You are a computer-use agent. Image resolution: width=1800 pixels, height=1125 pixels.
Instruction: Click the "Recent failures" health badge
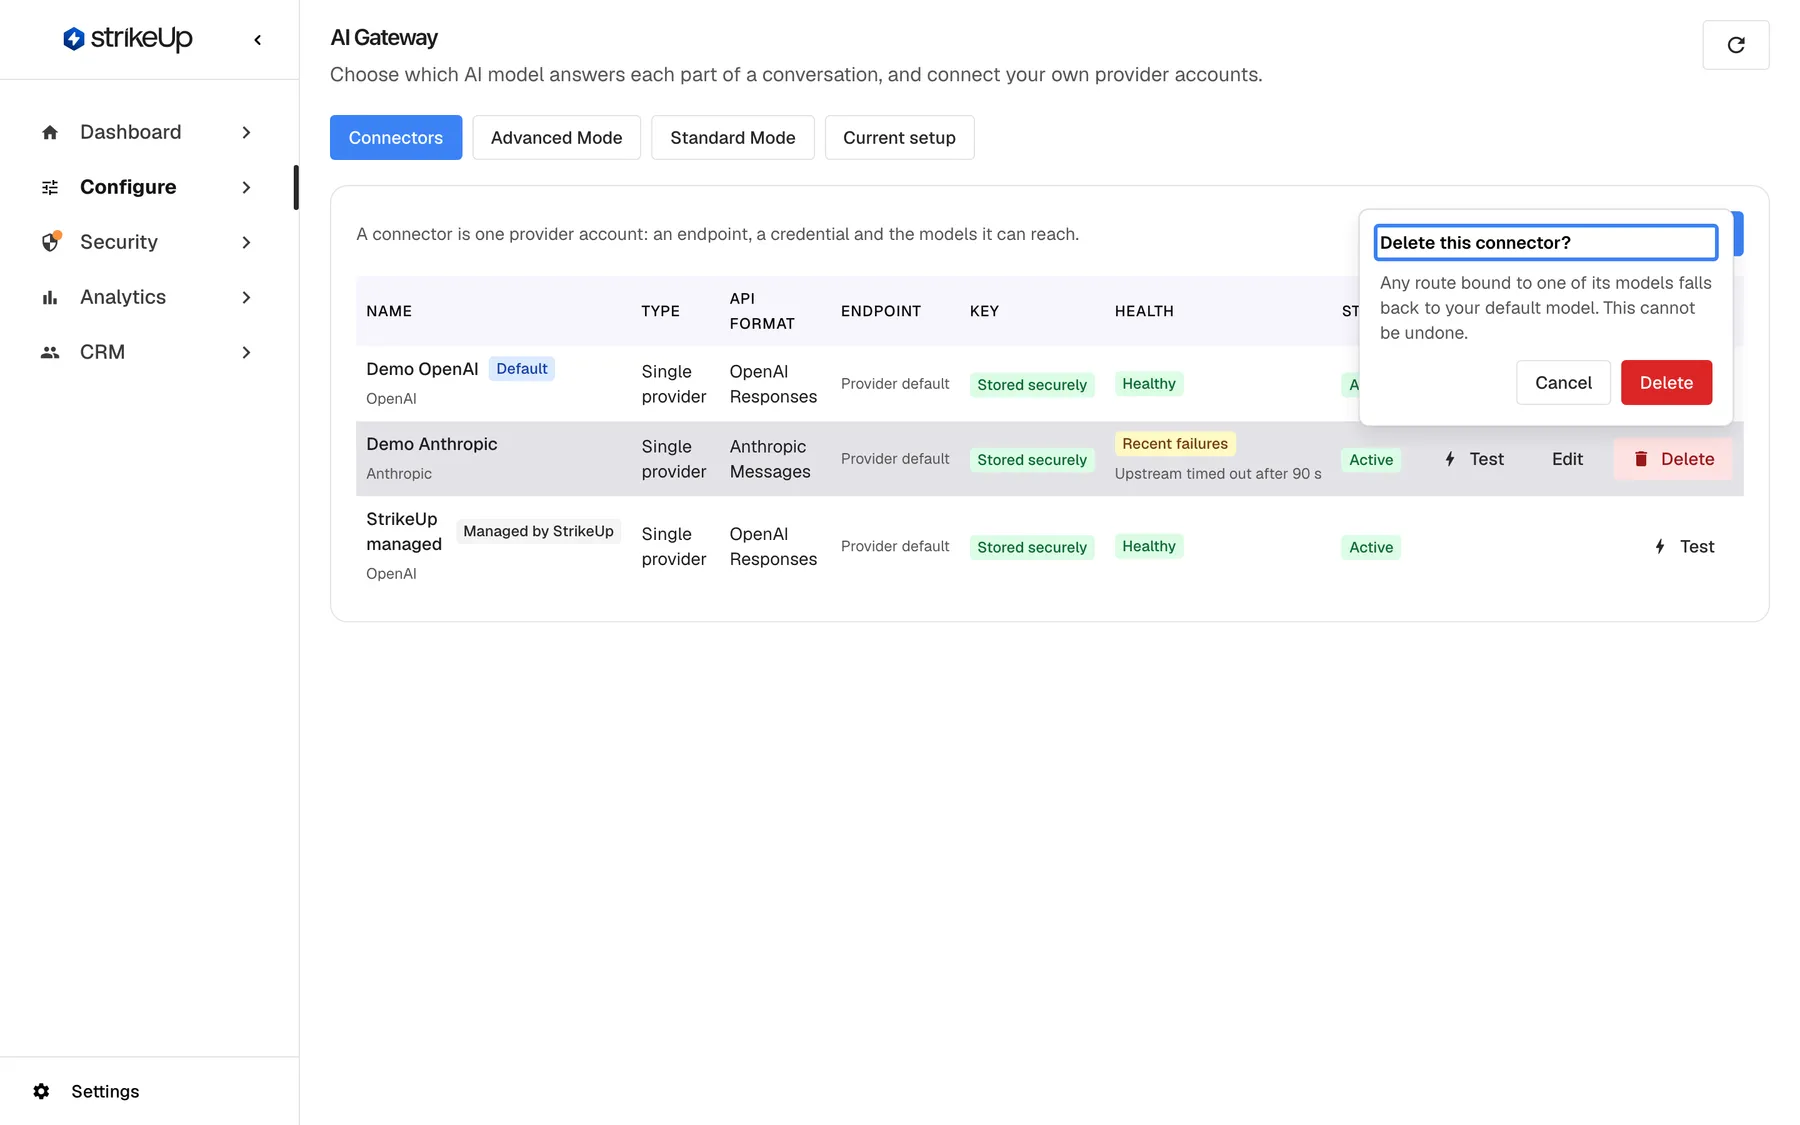[x=1175, y=443]
